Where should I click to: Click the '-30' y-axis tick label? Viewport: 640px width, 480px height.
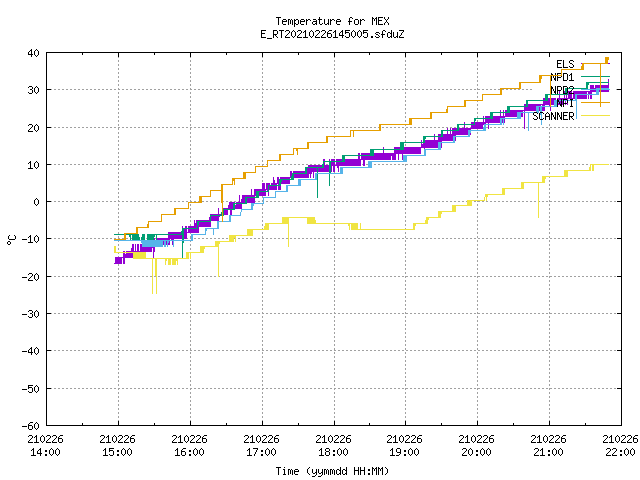pyautogui.click(x=31, y=314)
